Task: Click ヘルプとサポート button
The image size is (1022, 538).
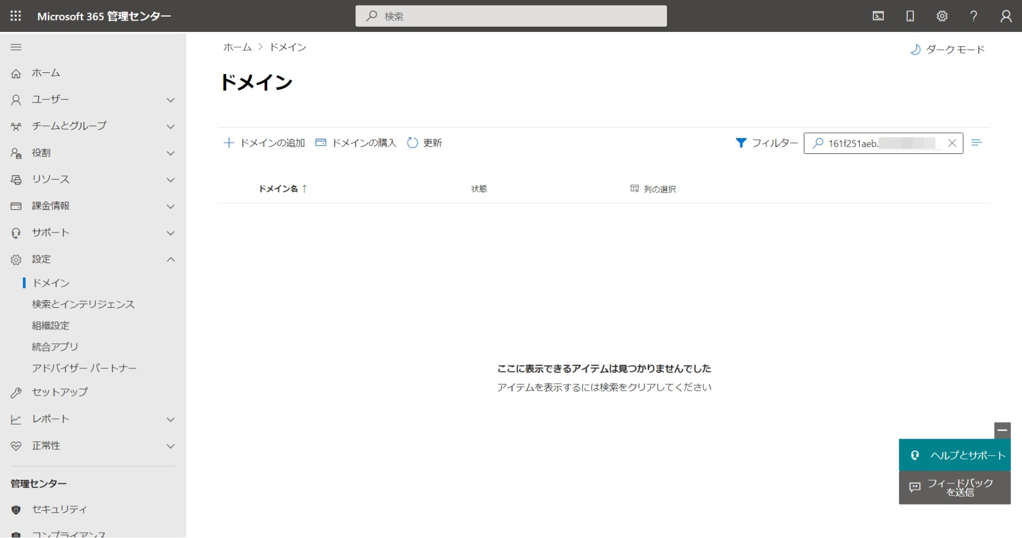Action: tap(955, 455)
